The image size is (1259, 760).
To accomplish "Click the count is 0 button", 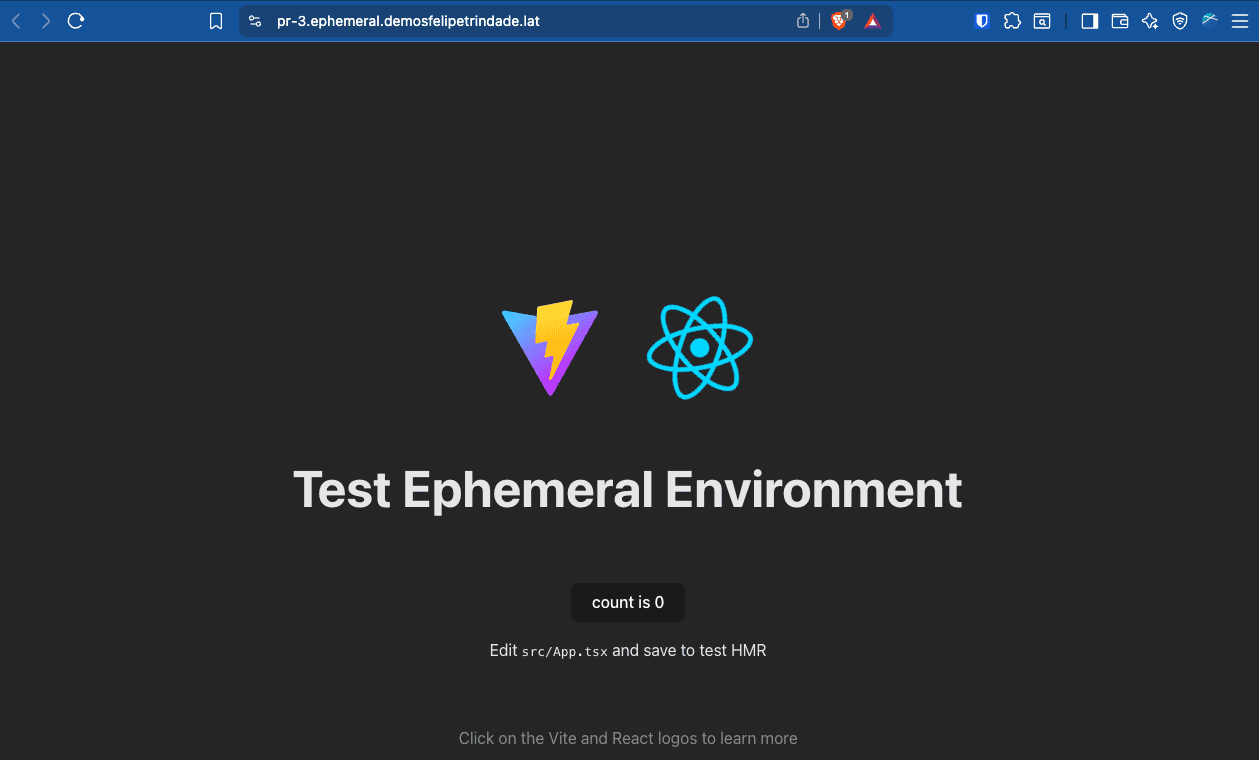I will [628, 602].
